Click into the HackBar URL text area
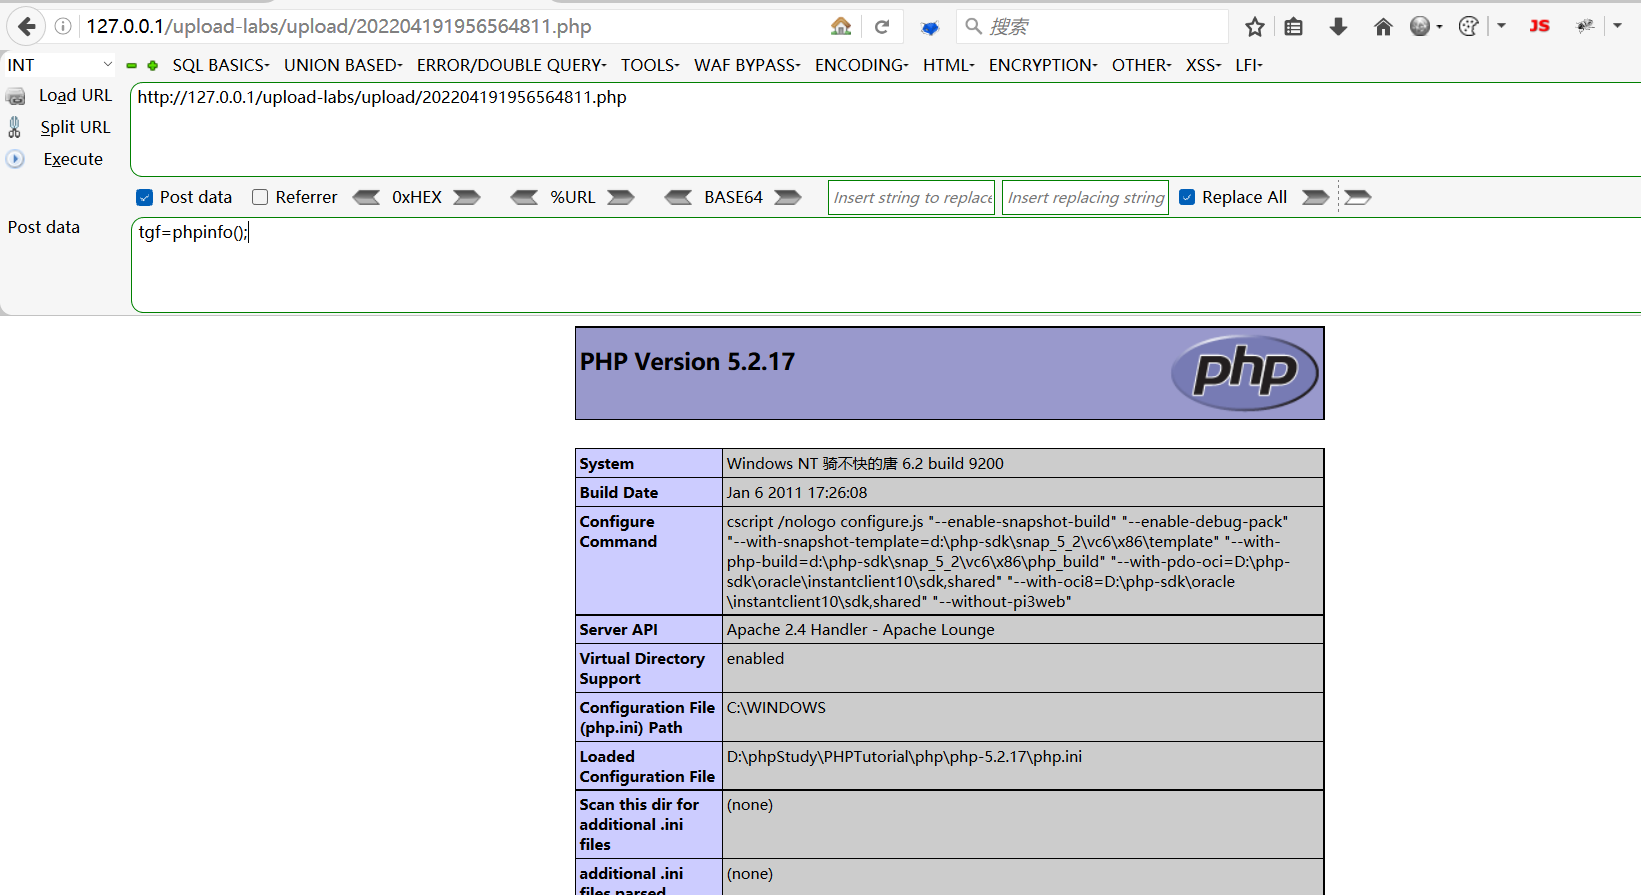This screenshot has width=1641, height=895. pos(886,129)
